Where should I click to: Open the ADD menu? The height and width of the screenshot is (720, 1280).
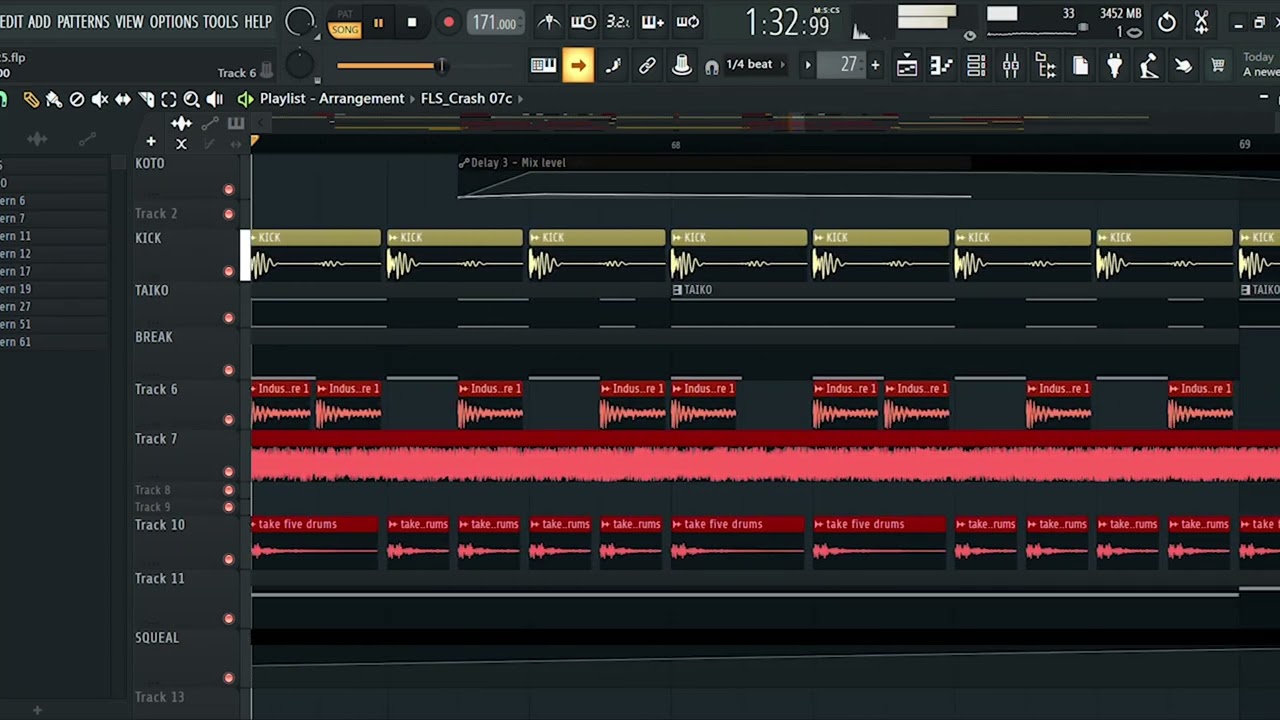click(39, 21)
